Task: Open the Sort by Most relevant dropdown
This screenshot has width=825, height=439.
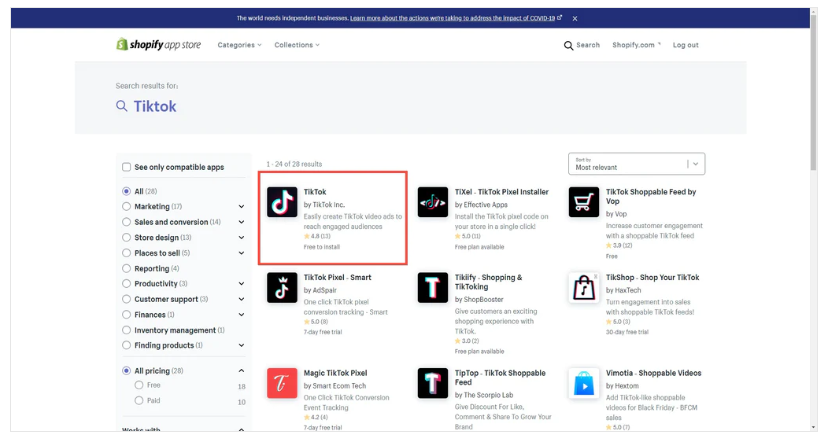Action: (x=637, y=164)
